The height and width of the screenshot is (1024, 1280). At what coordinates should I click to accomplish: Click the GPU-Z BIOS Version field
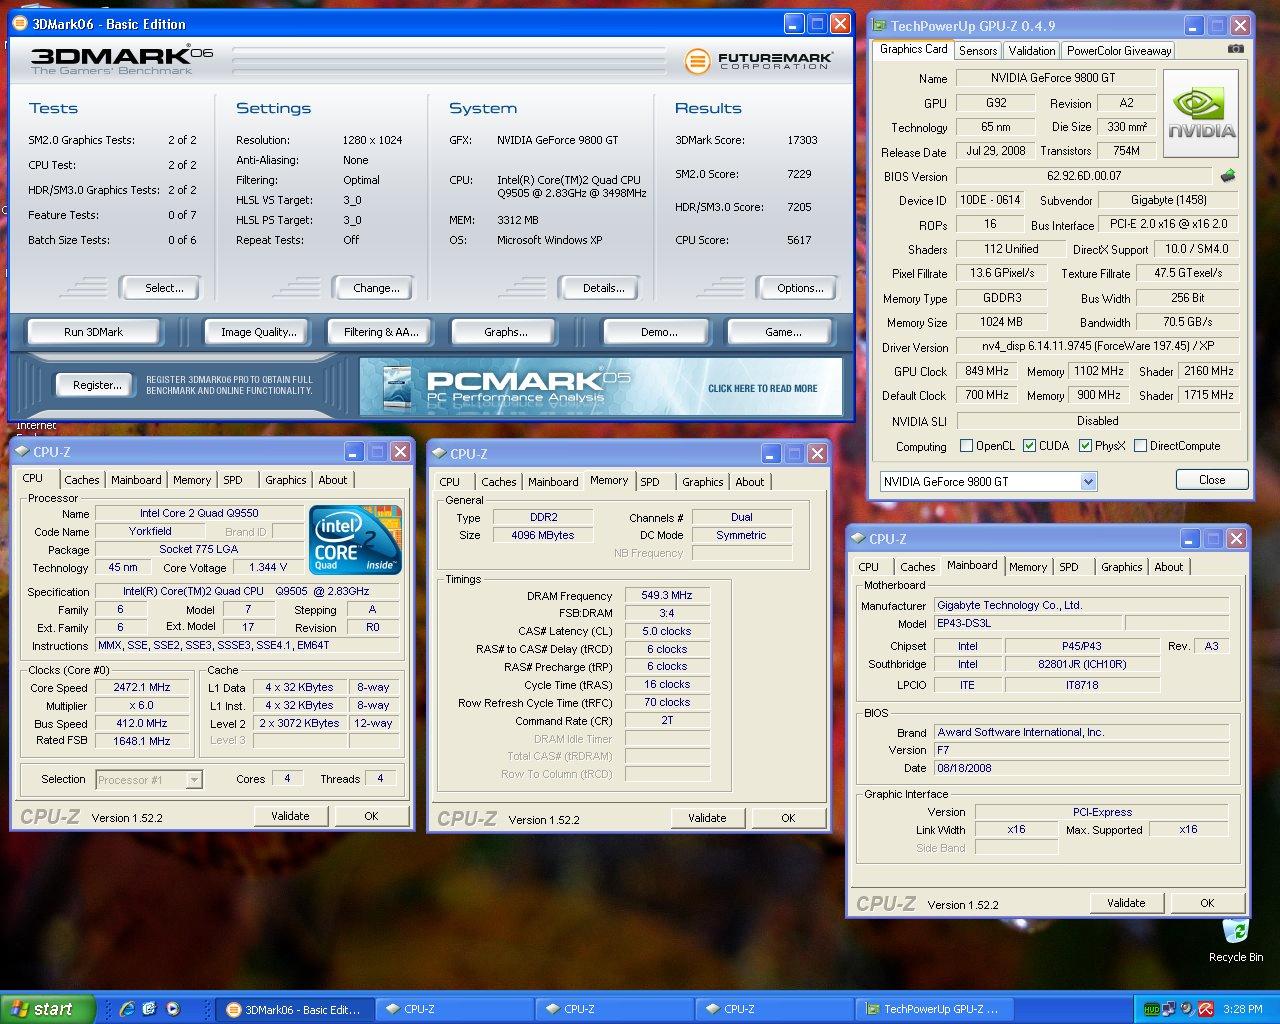click(x=1084, y=176)
